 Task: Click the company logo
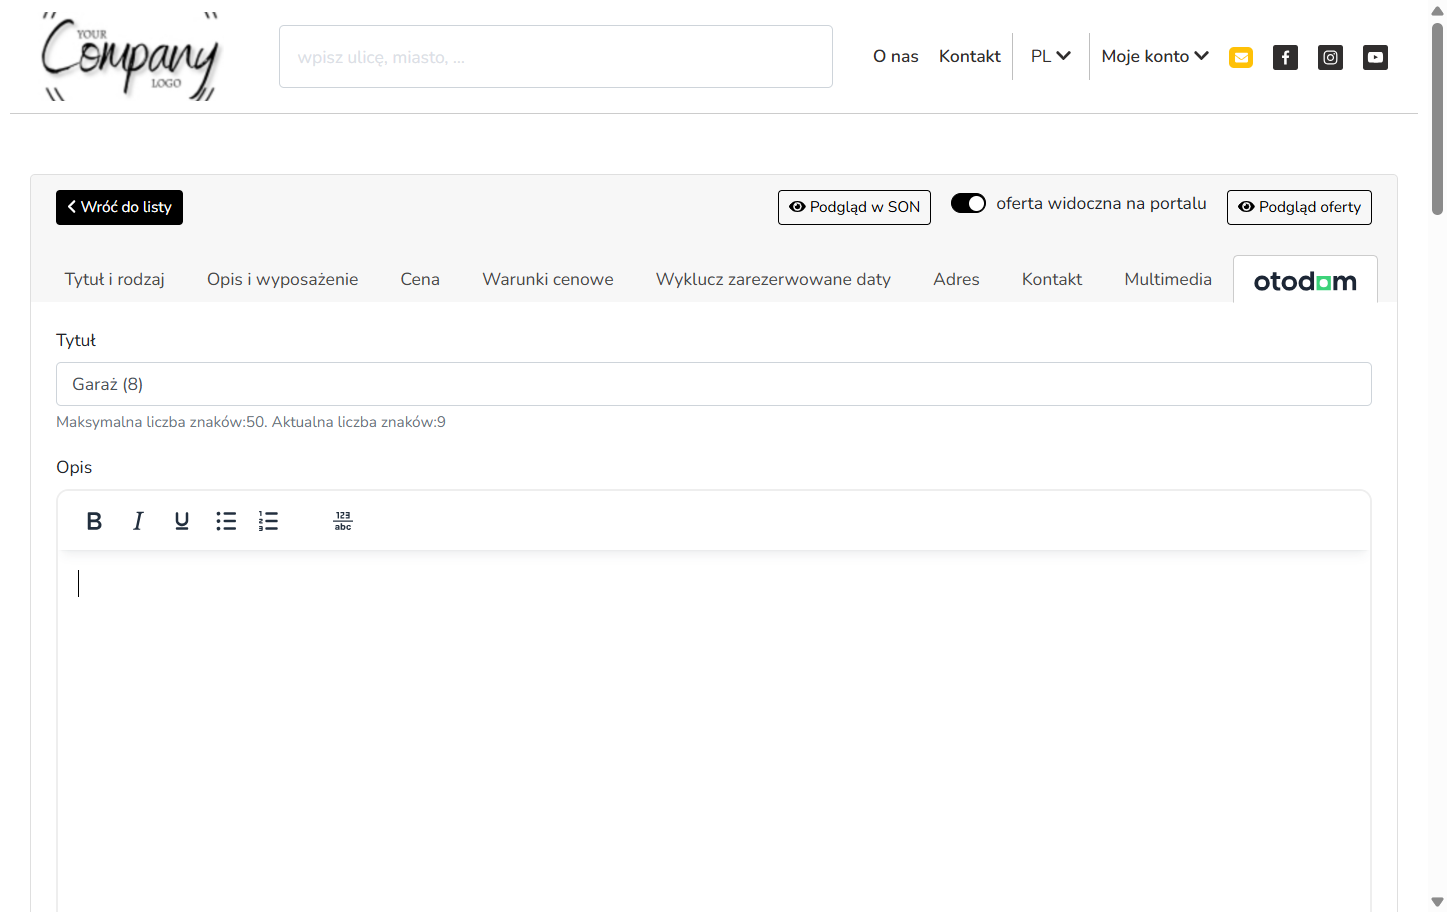(x=130, y=57)
